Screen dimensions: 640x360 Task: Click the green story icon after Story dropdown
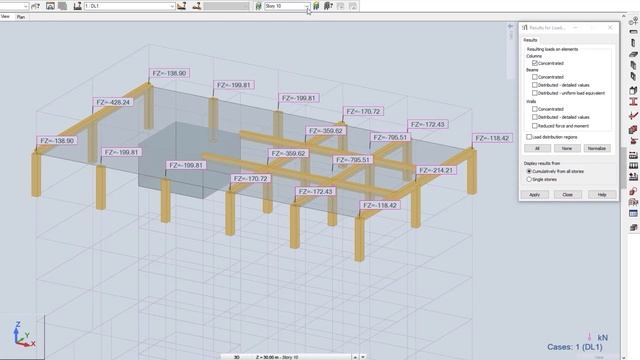coord(316,6)
